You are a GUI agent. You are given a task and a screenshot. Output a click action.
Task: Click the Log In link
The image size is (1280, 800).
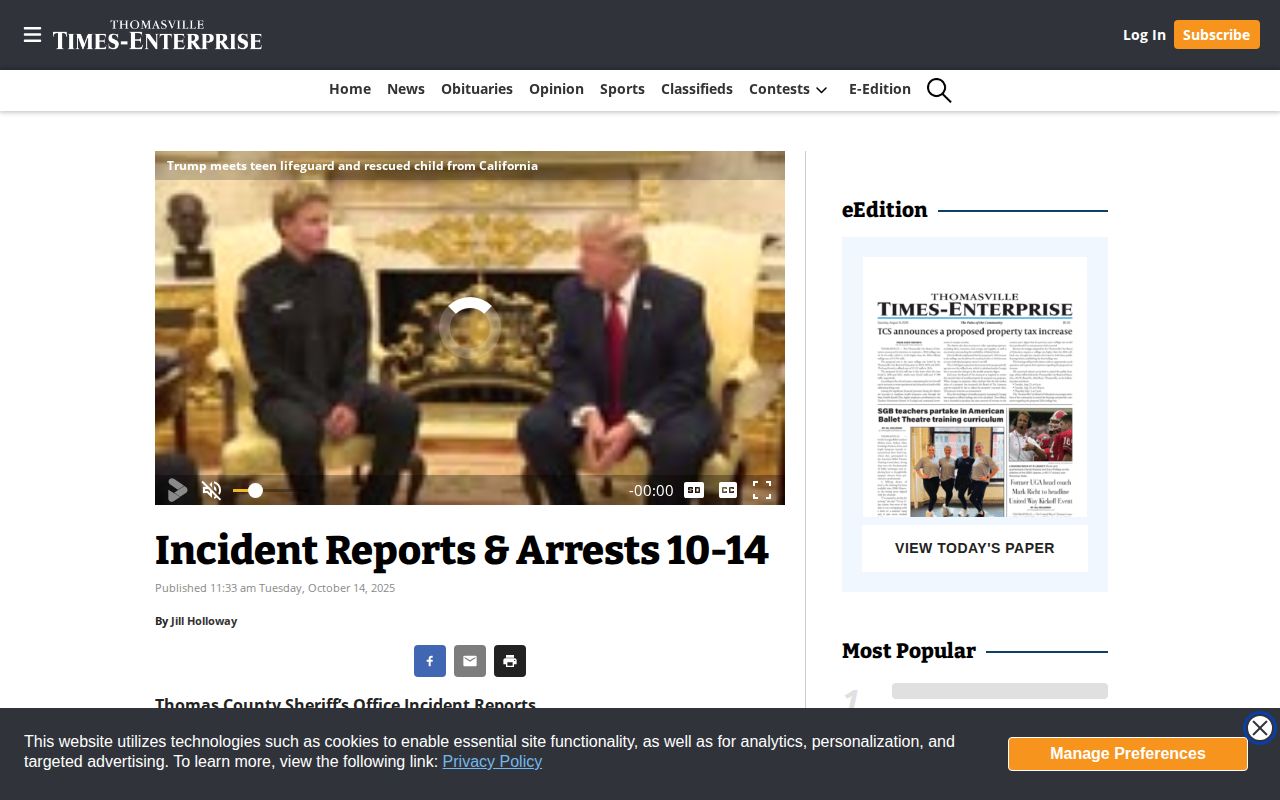(1144, 35)
